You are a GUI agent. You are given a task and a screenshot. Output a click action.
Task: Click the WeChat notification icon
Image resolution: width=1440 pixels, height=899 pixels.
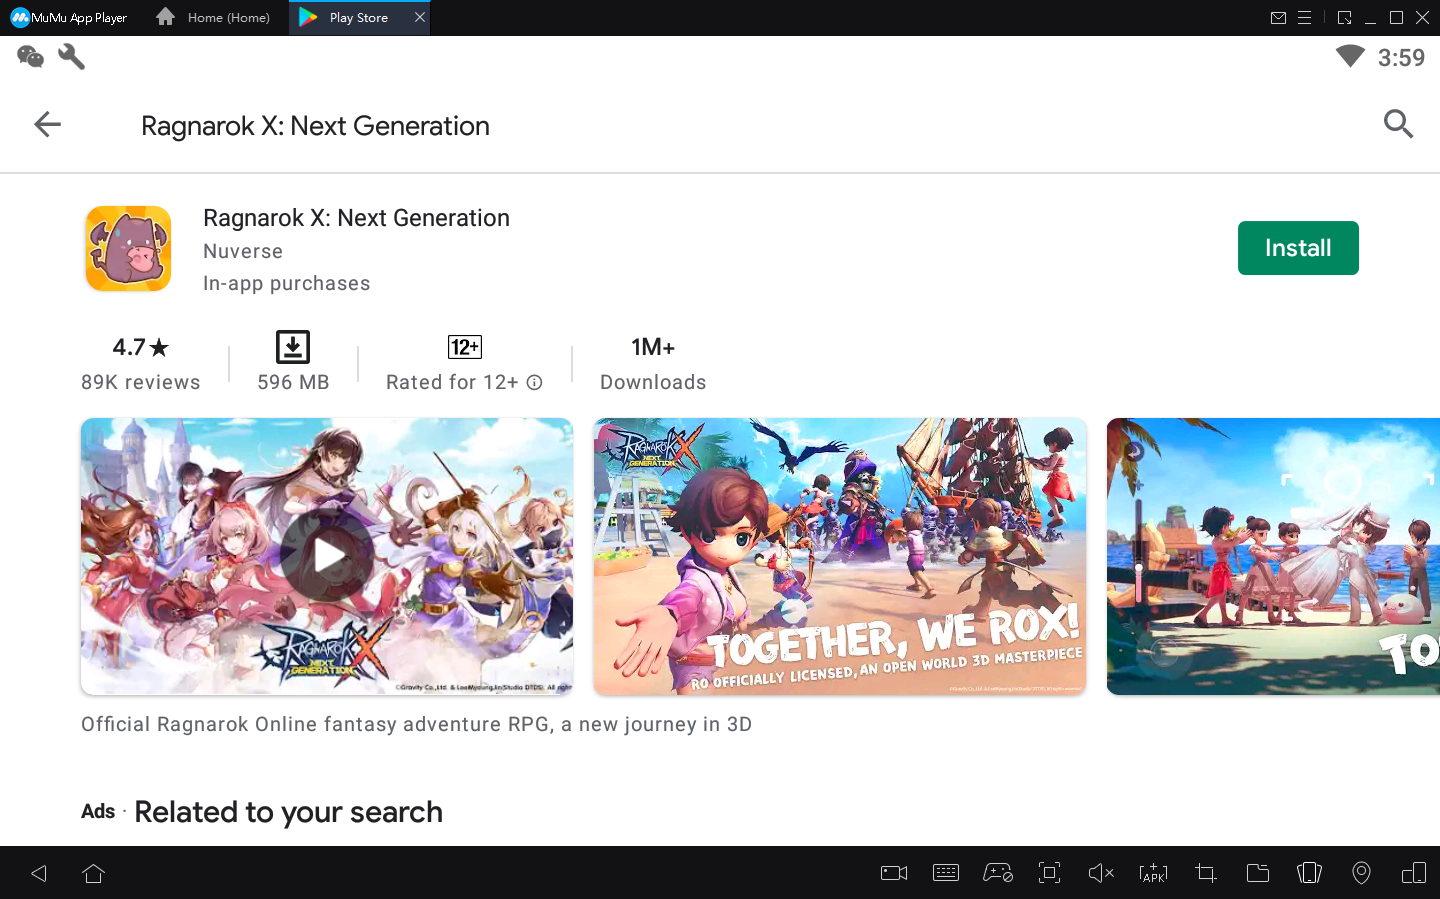(30, 57)
